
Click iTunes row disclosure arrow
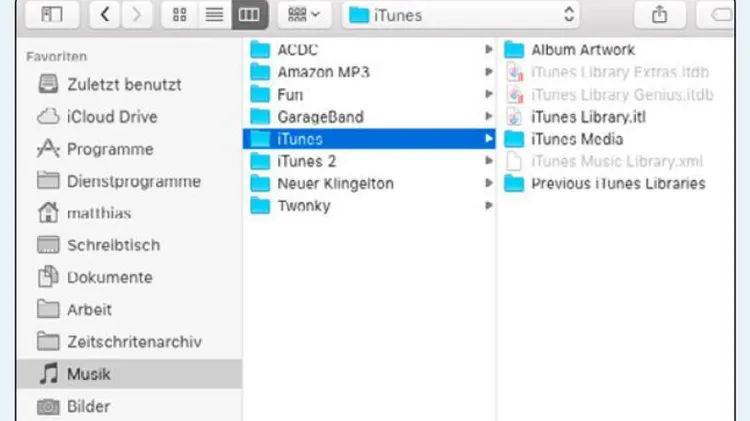point(488,139)
